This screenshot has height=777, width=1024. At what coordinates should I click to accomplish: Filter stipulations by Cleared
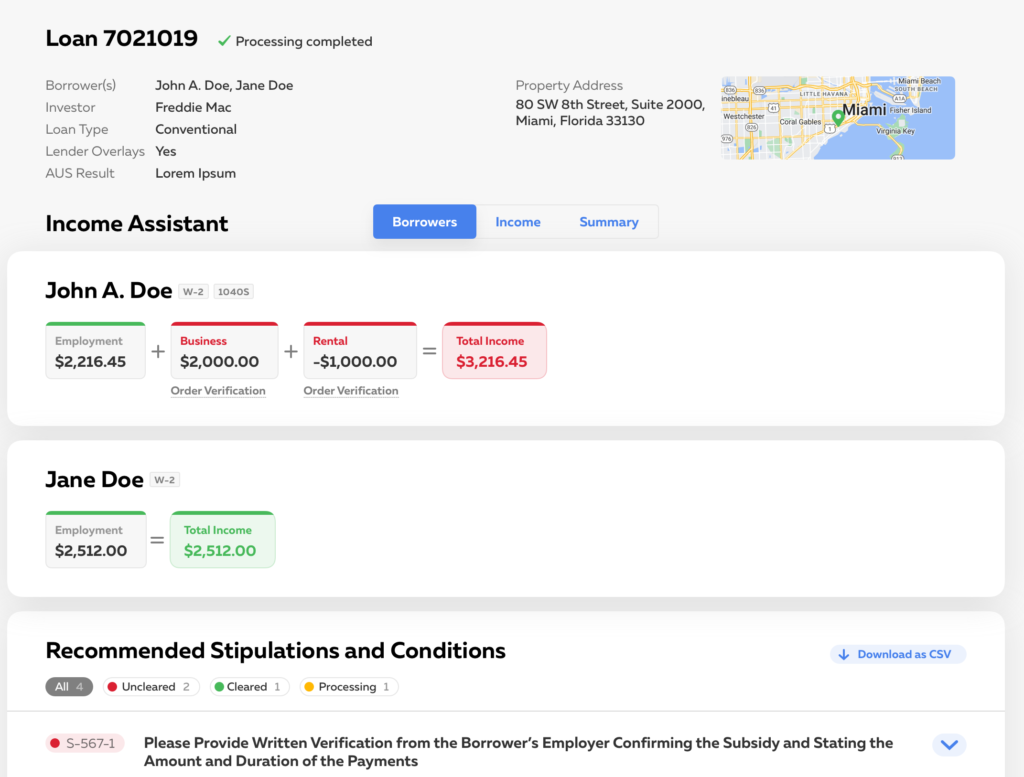248,687
